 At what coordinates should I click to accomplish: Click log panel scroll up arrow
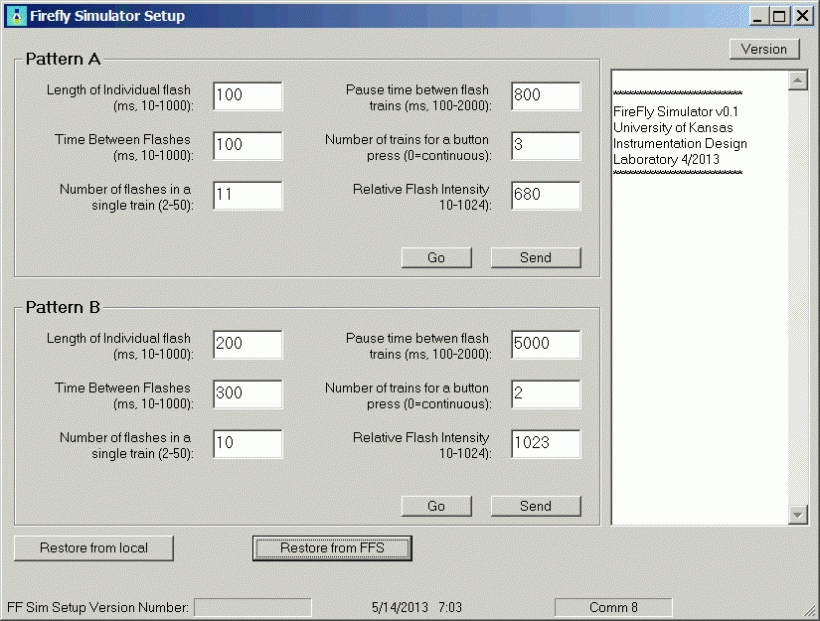point(797,81)
